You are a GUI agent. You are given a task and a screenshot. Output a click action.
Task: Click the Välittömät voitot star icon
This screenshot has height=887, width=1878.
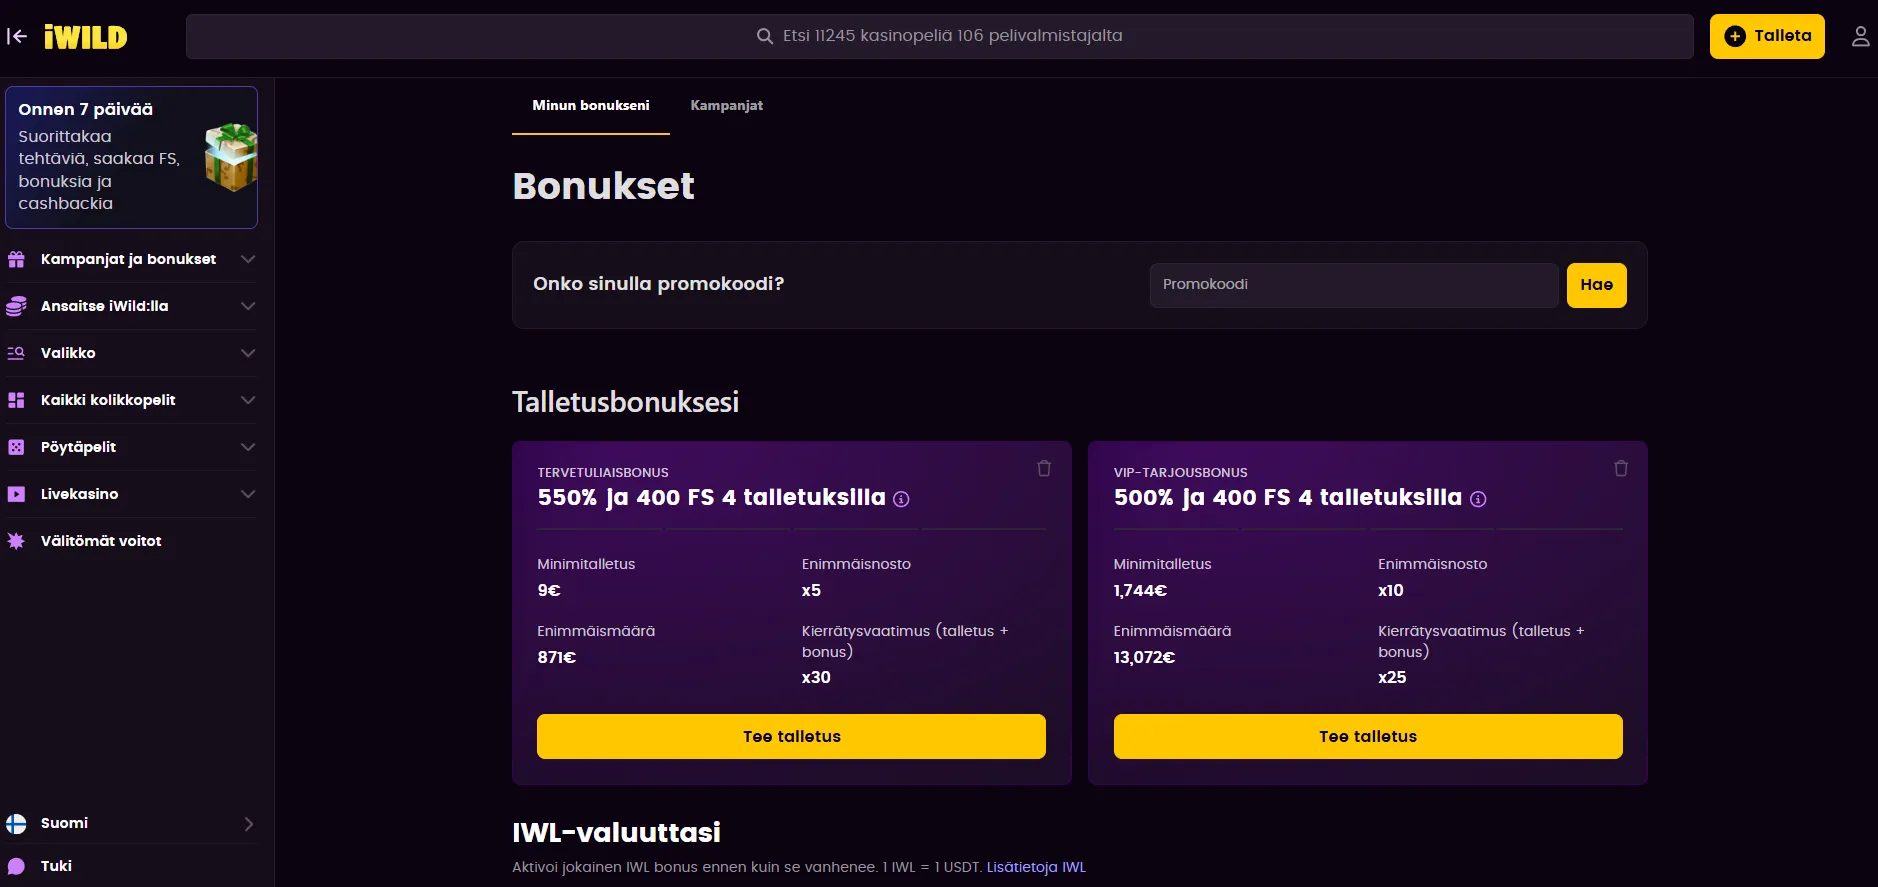(x=15, y=541)
